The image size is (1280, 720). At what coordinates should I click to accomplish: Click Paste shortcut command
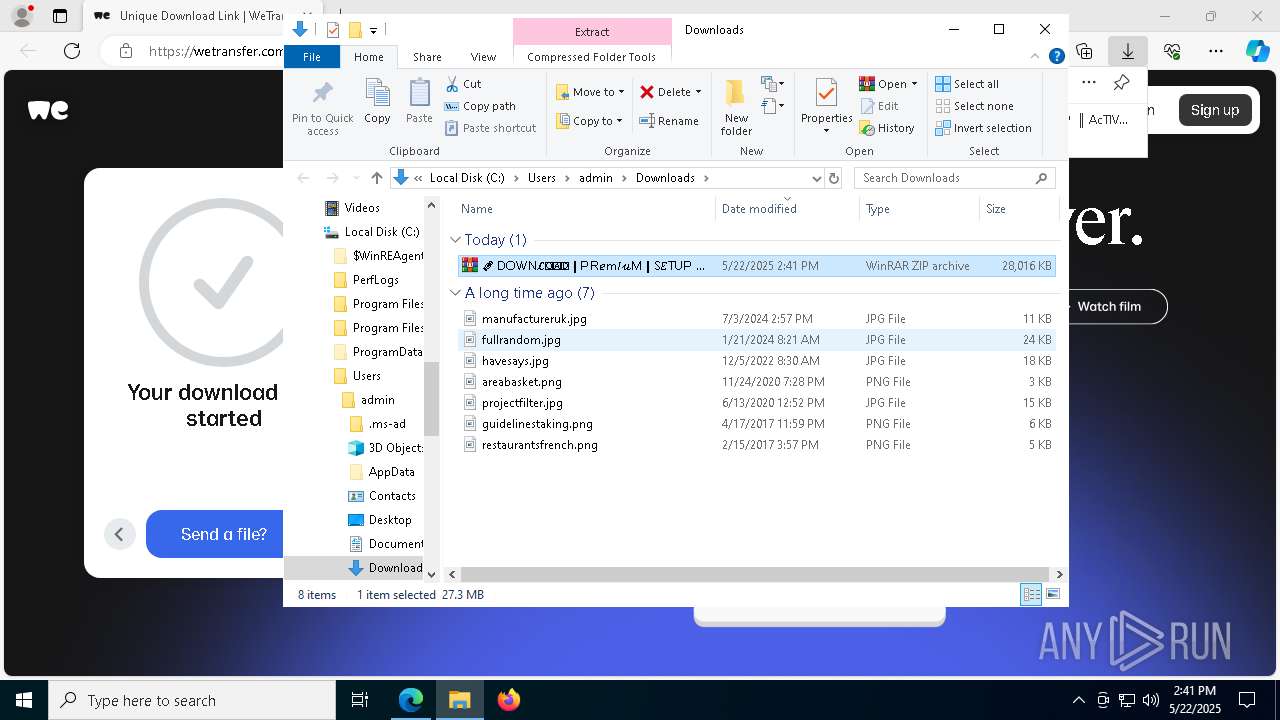[x=490, y=128]
